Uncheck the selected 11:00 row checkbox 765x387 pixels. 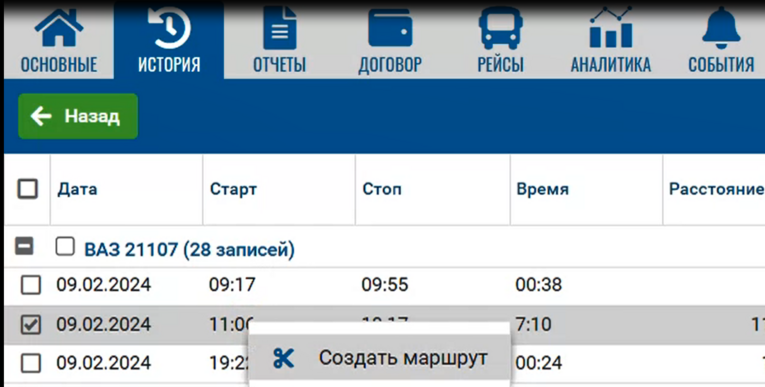31,325
